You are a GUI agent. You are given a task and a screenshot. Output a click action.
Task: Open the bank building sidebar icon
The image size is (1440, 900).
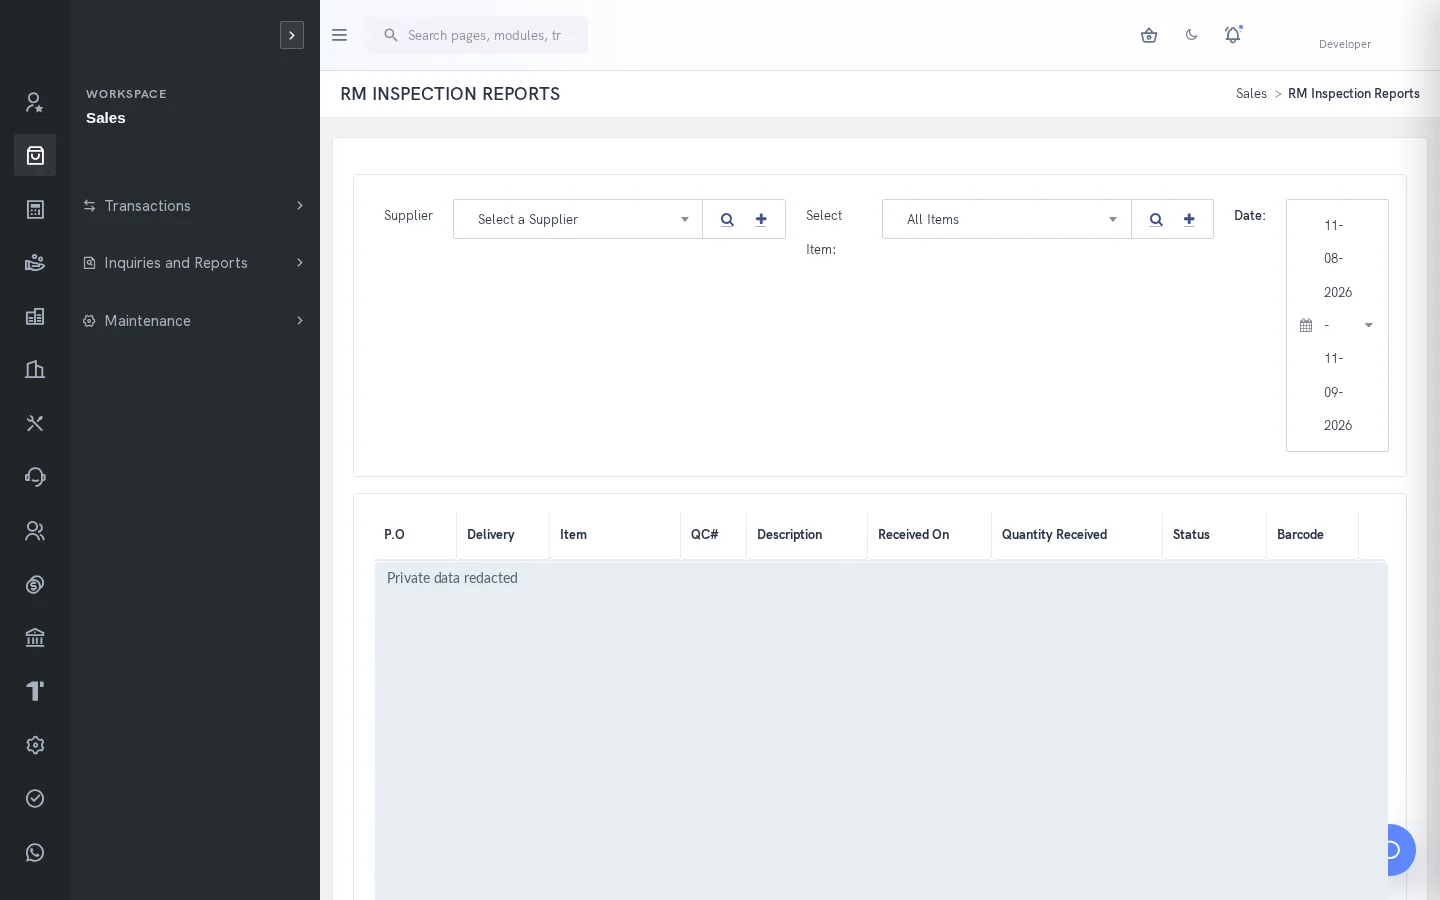coord(35,638)
